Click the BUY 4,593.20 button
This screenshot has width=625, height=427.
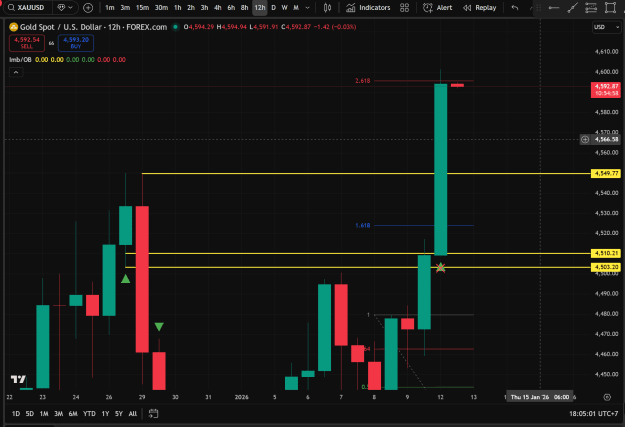(76, 43)
